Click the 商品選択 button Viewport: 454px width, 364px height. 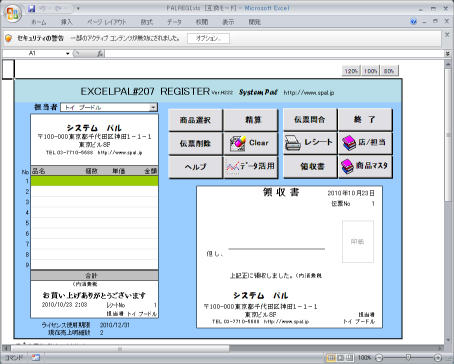click(x=195, y=120)
